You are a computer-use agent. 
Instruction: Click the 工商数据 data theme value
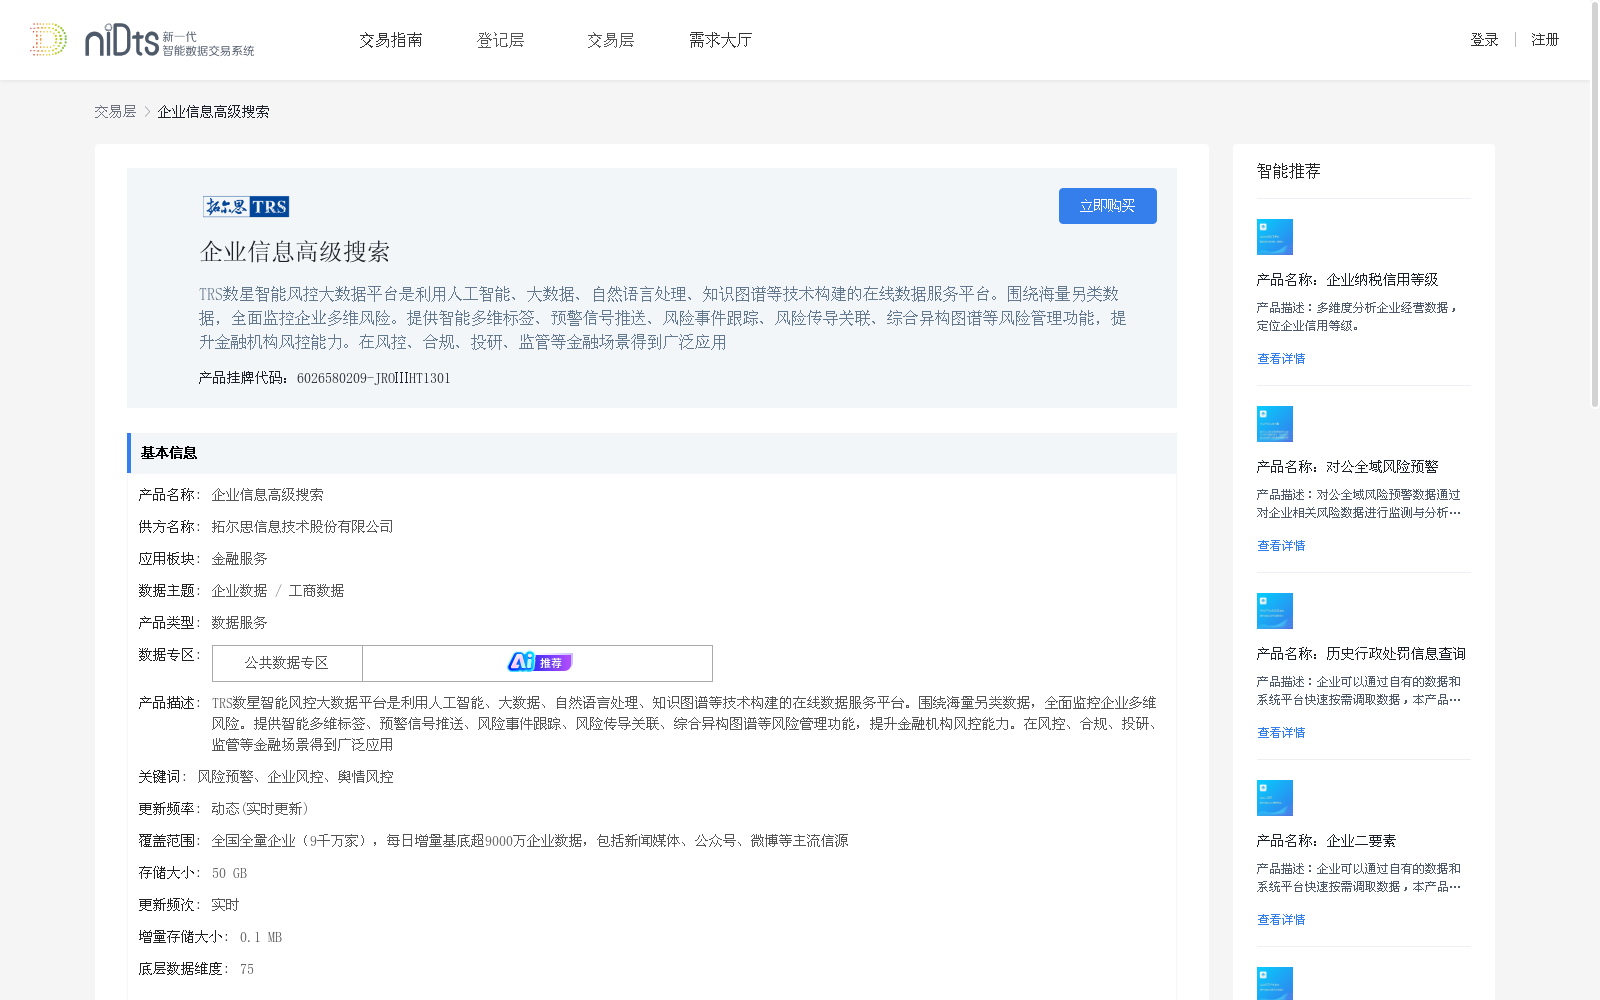click(316, 591)
